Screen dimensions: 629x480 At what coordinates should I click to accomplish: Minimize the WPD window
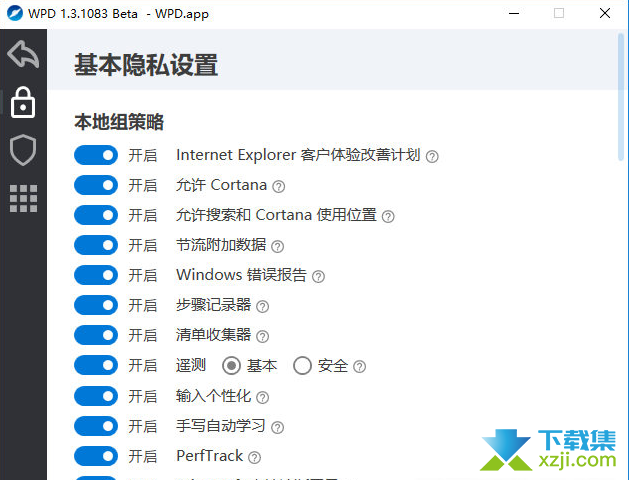(x=514, y=13)
